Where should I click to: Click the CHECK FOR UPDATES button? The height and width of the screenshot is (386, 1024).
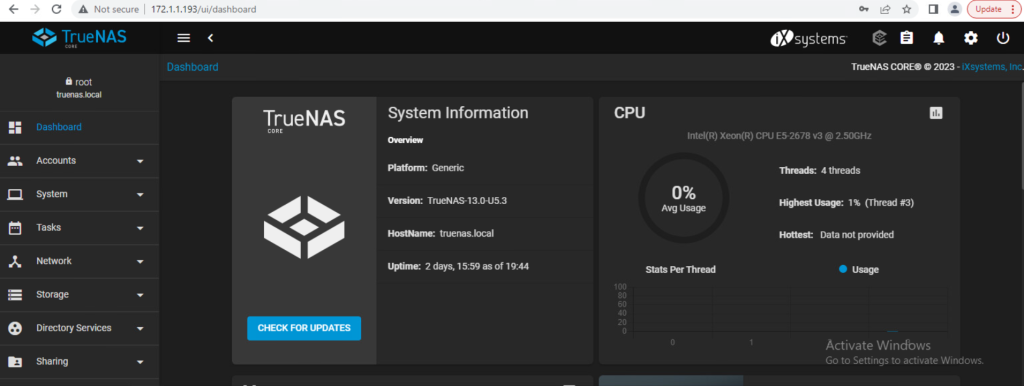pyautogui.click(x=304, y=328)
